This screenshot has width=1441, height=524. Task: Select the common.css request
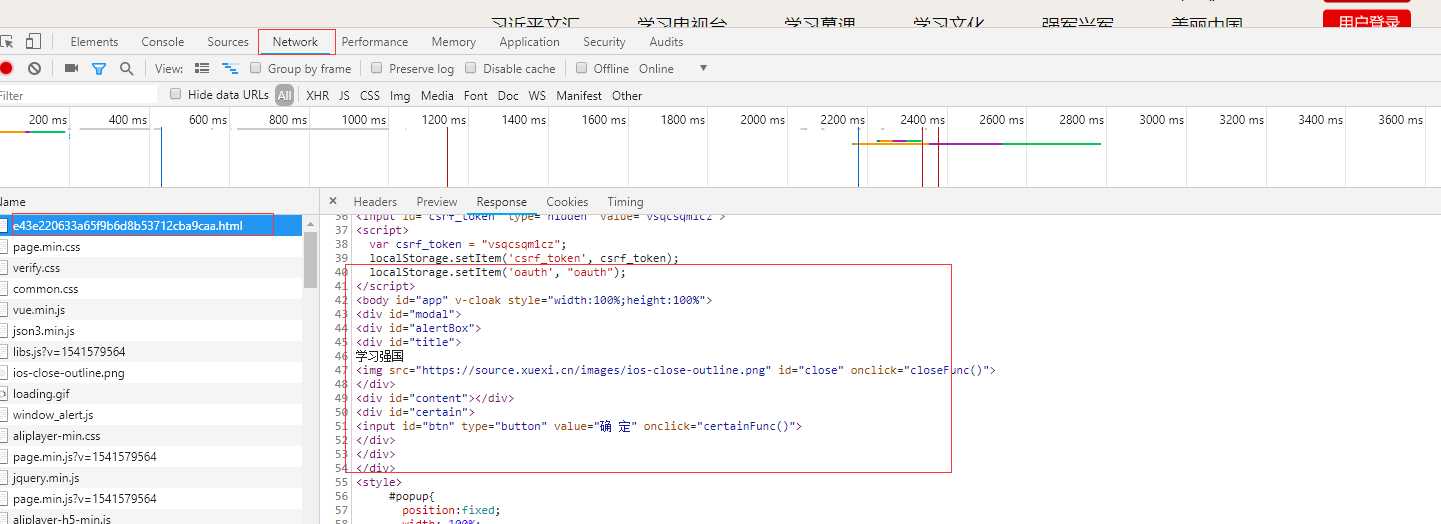(x=151, y=289)
